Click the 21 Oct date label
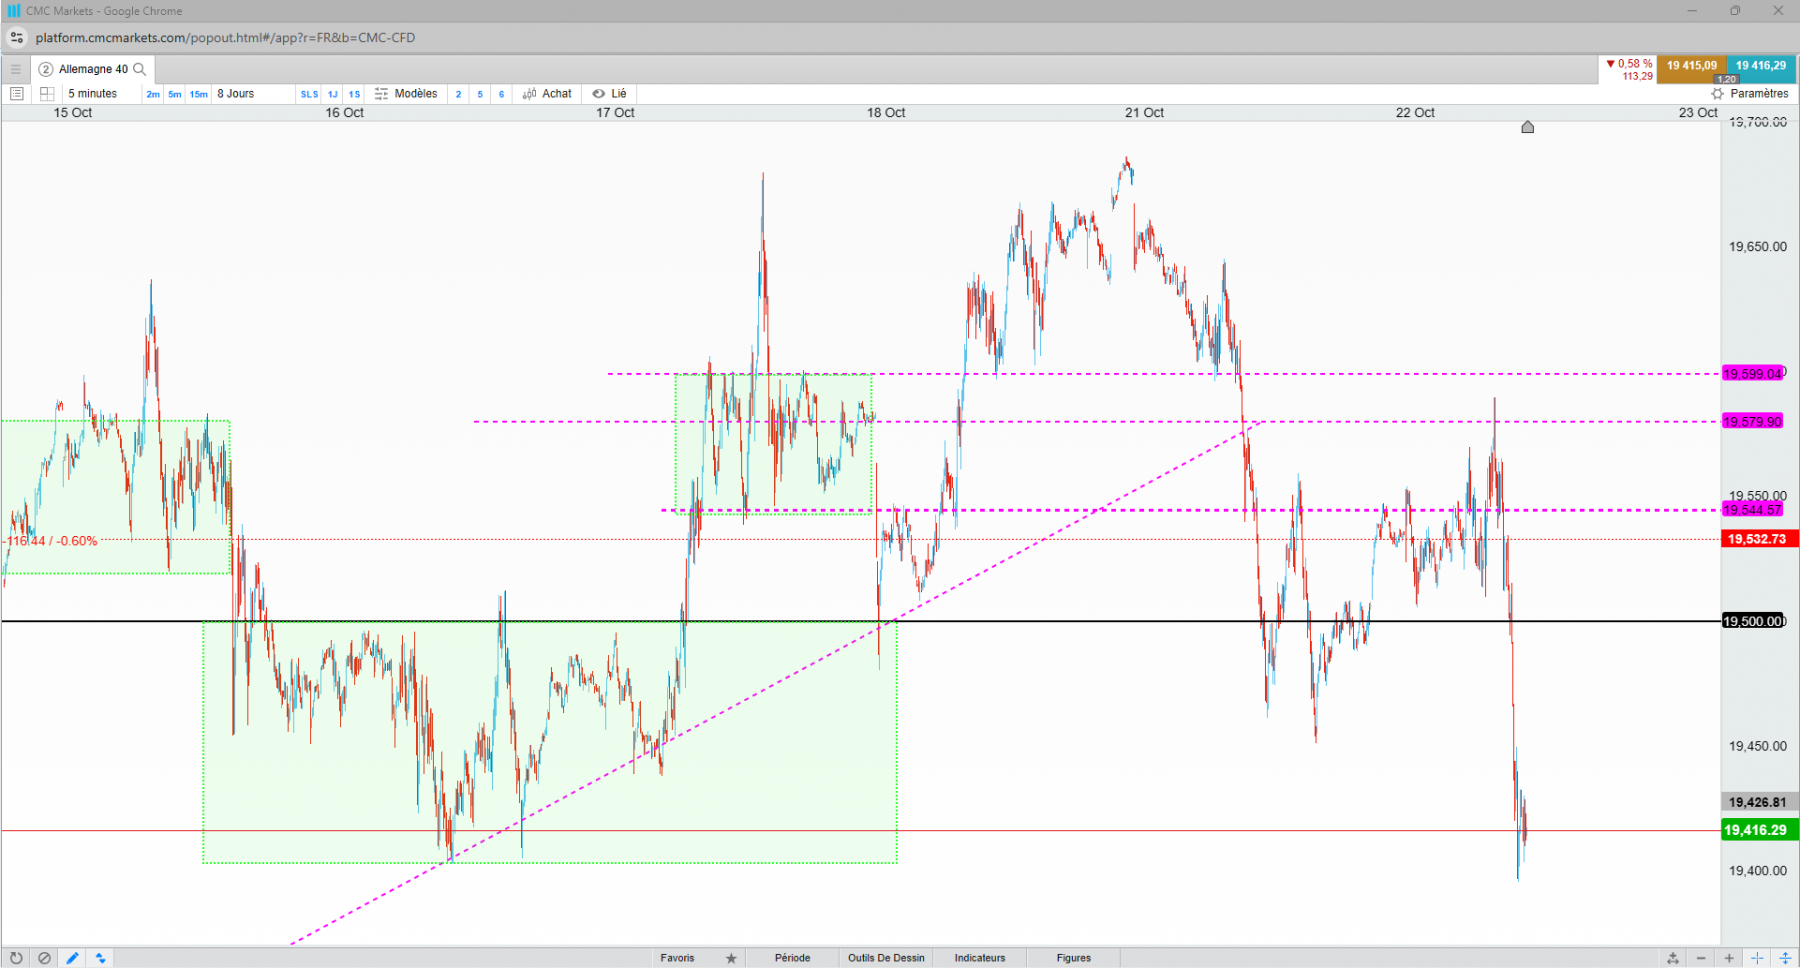Viewport: 1800px width, 968px height. 1144,113
